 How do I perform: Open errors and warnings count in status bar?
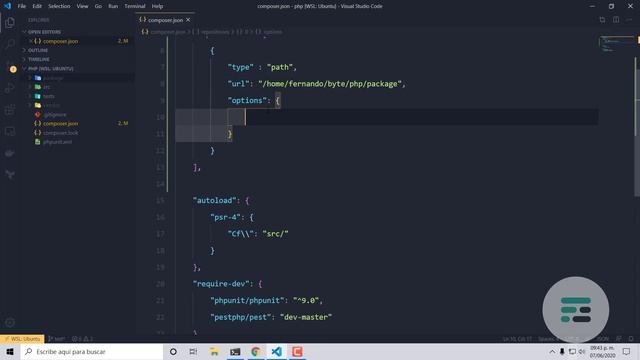coord(82,339)
